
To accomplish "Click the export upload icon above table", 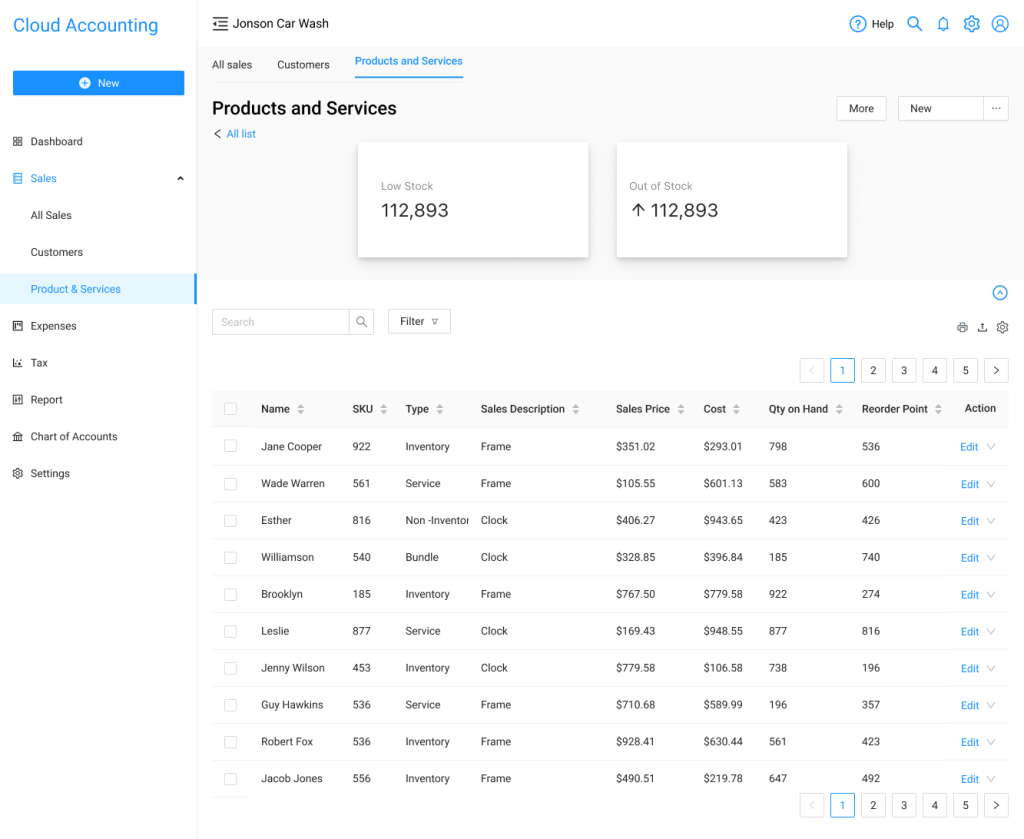I will [982, 327].
